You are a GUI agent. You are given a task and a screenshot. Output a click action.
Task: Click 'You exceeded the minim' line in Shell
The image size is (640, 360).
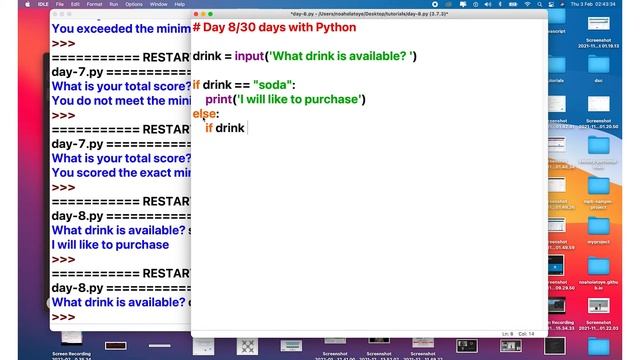pos(121,29)
